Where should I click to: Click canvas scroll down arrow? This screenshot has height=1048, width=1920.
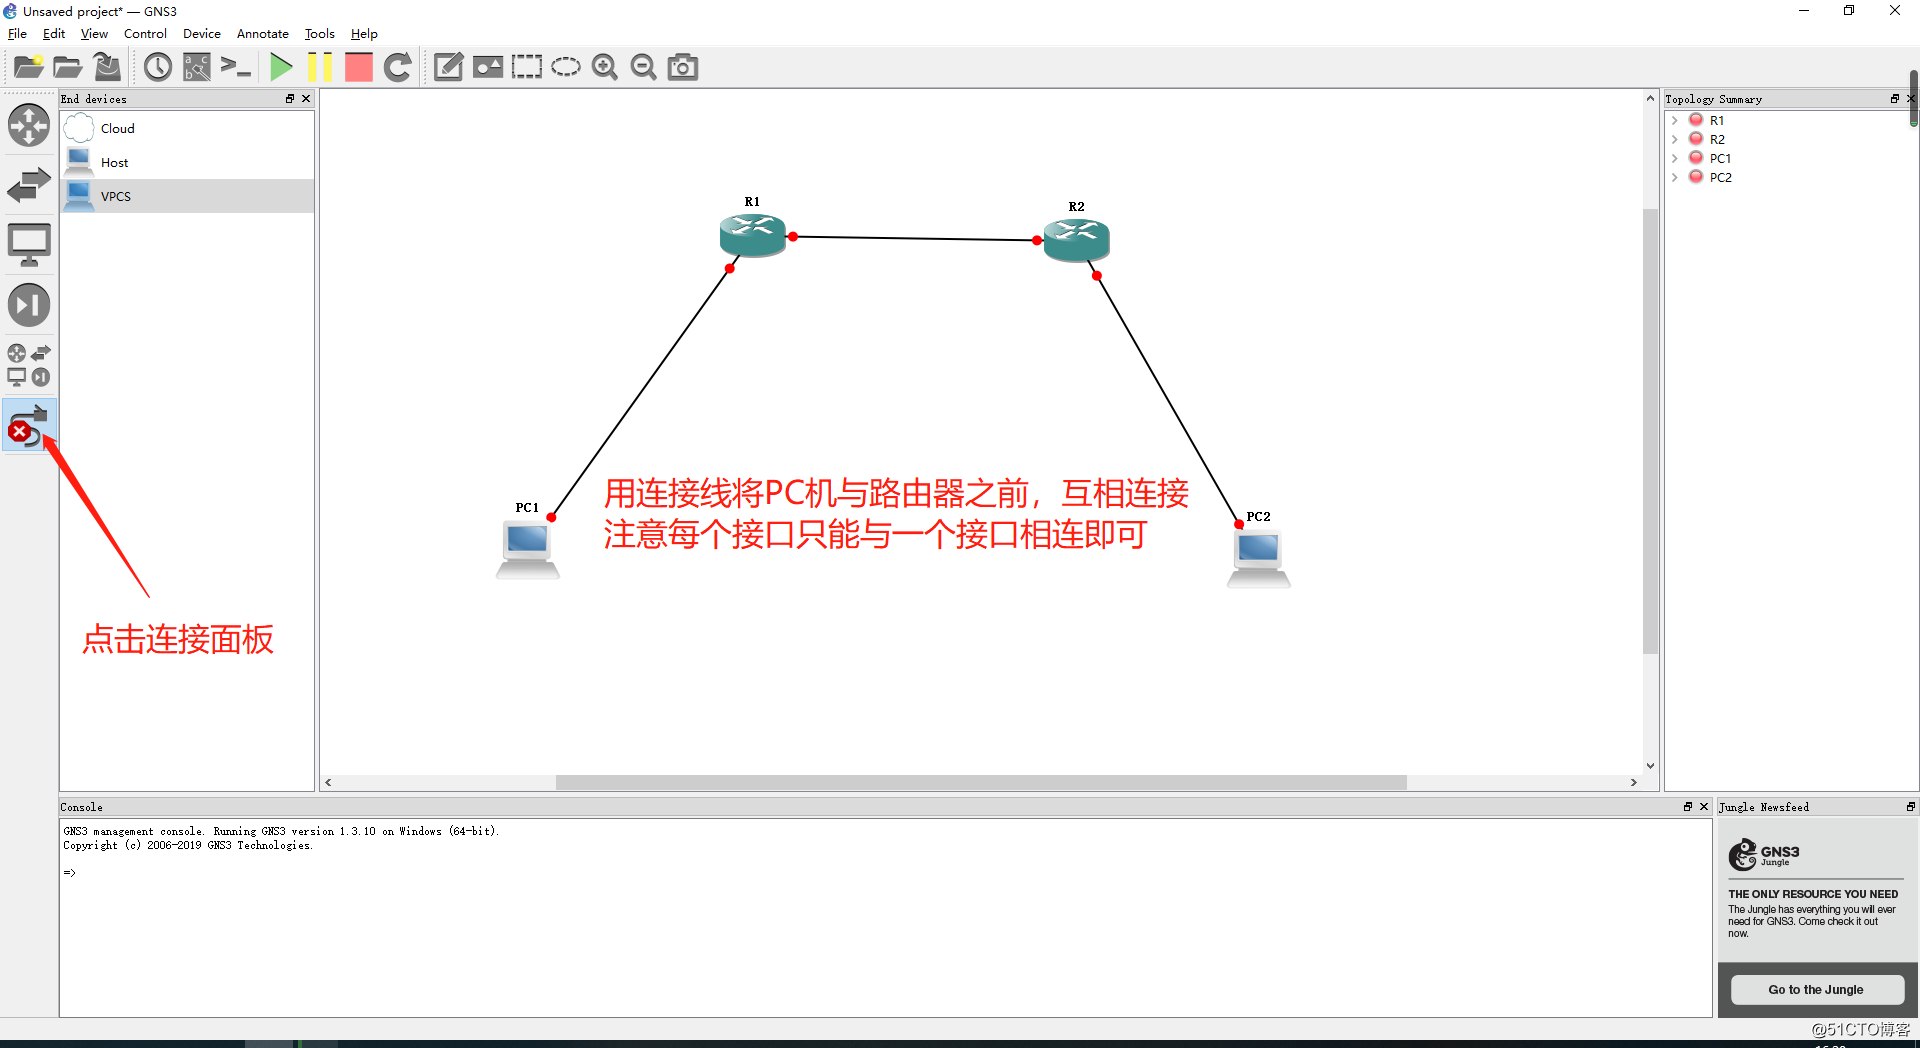(x=1650, y=766)
